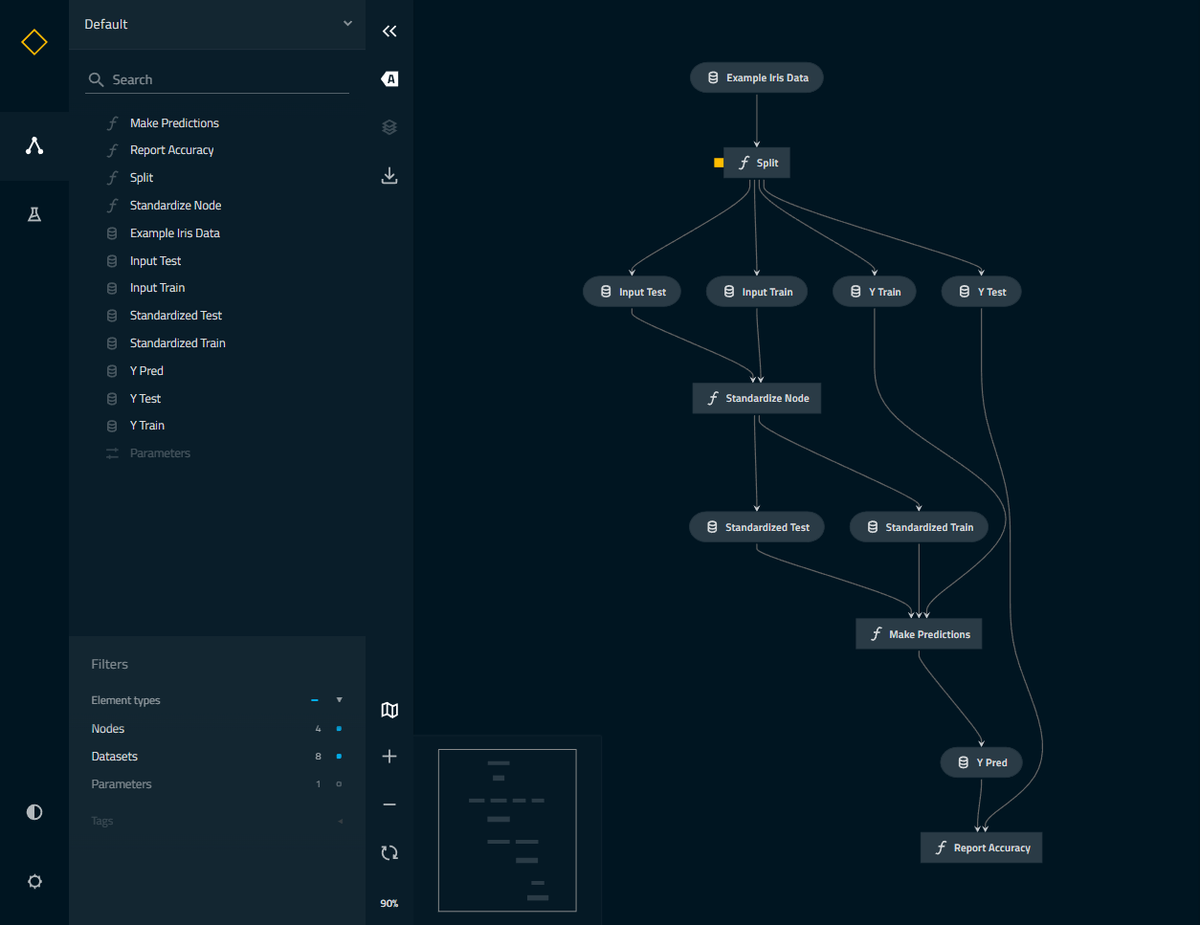Viewport: 1200px width, 925px height.
Task: Select Y Test in the sidebar list
Action: tap(145, 398)
